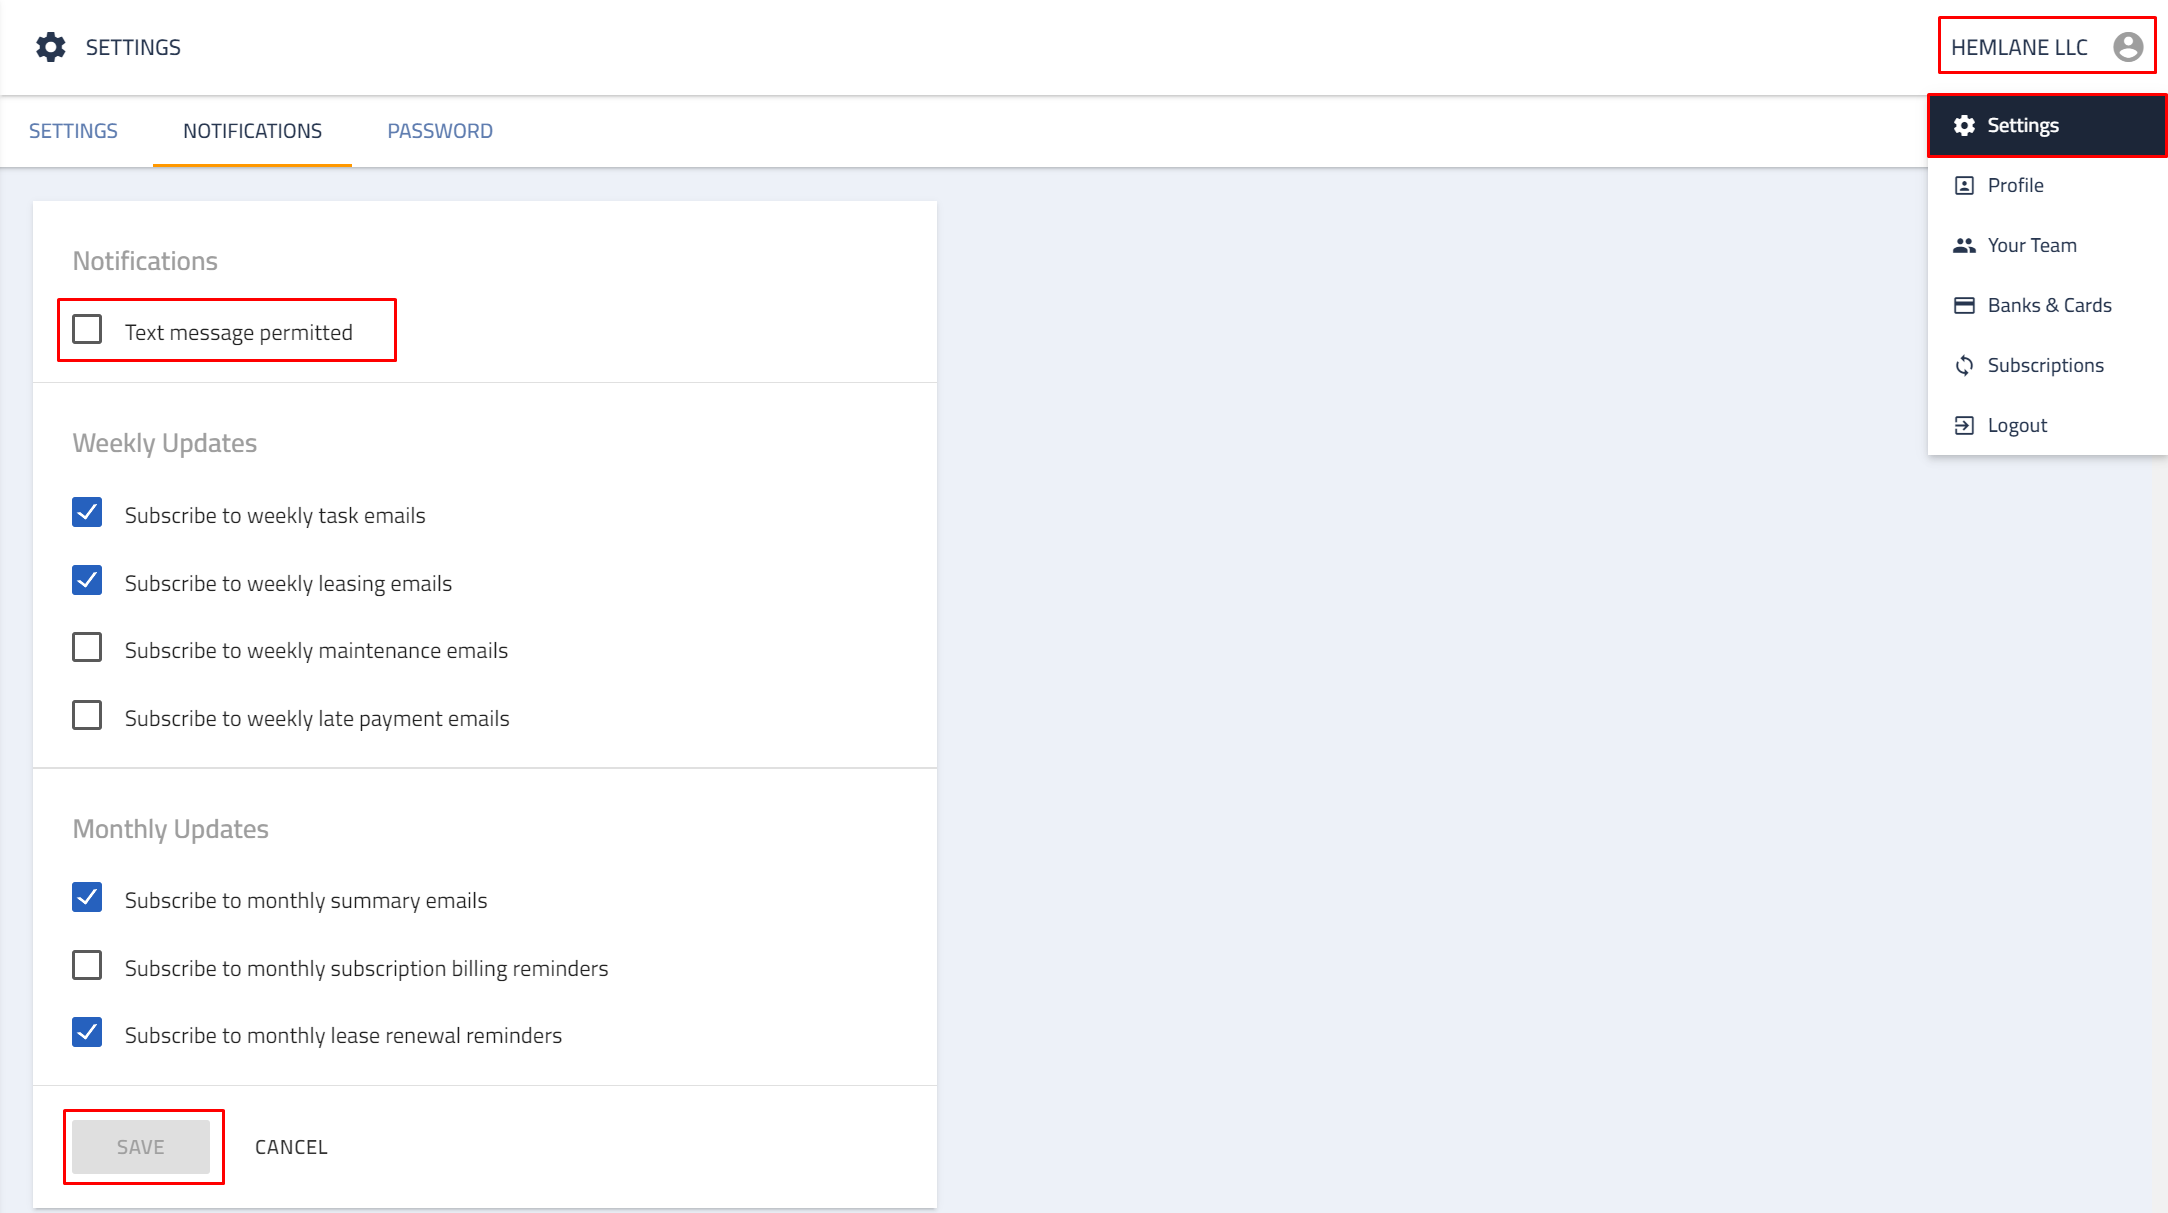2168x1213 pixels.
Task: Click the Notifications section heading
Action: coord(145,261)
